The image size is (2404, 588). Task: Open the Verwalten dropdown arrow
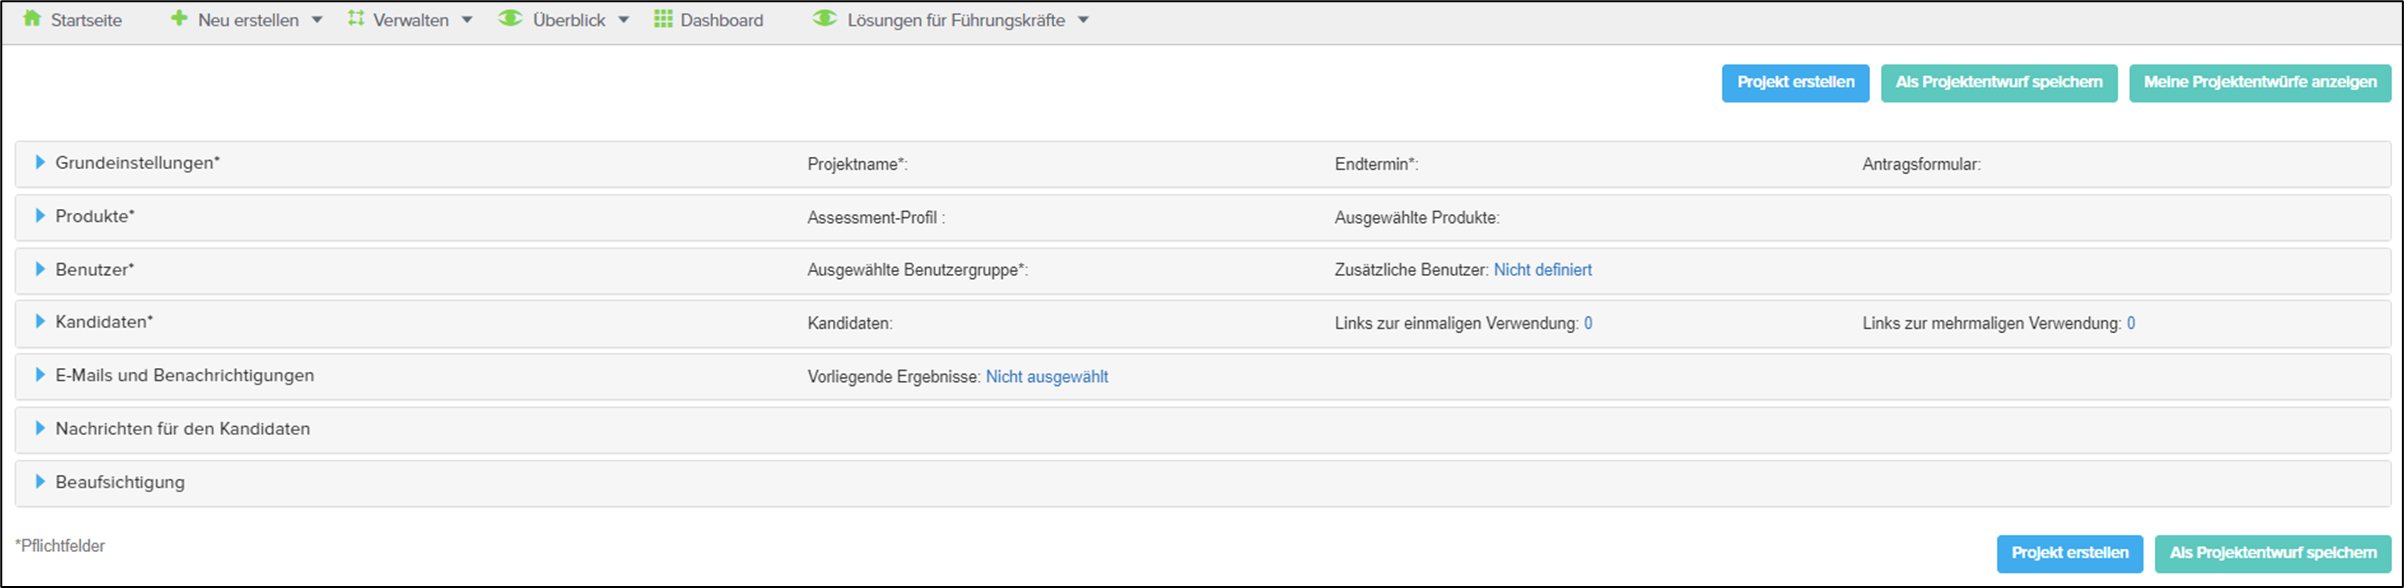point(467,20)
